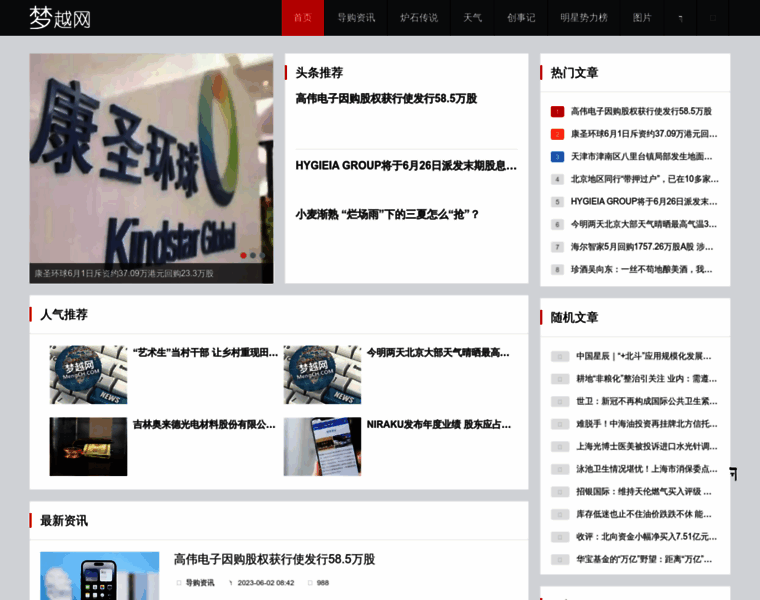
Task: Click the bullet icon beside 中国星辰 article
Action: point(560,357)
